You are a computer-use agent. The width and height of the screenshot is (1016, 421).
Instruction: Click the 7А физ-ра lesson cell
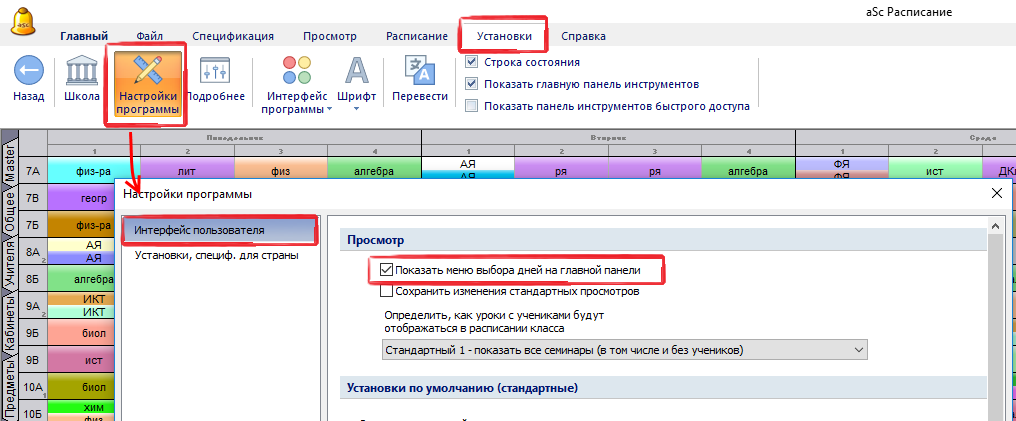click(x=93, y=171)
